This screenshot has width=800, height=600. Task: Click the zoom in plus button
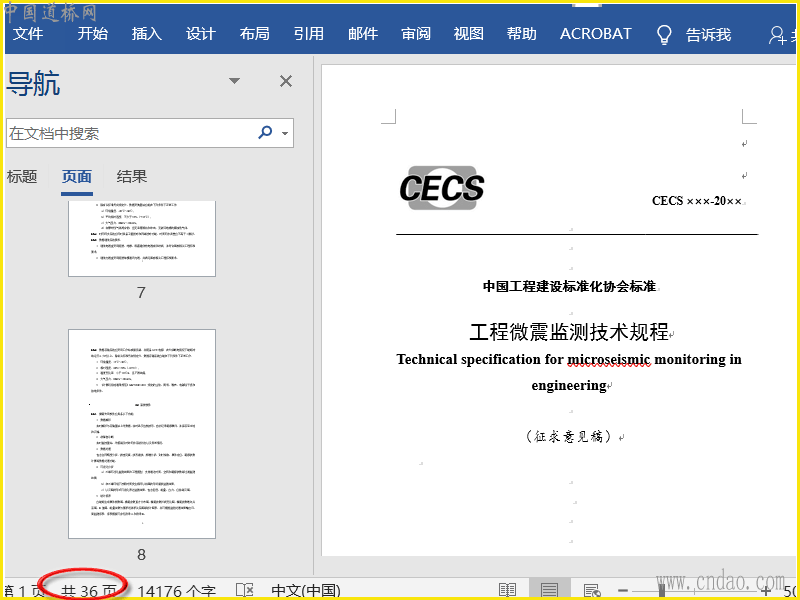[x=766, y=591]
